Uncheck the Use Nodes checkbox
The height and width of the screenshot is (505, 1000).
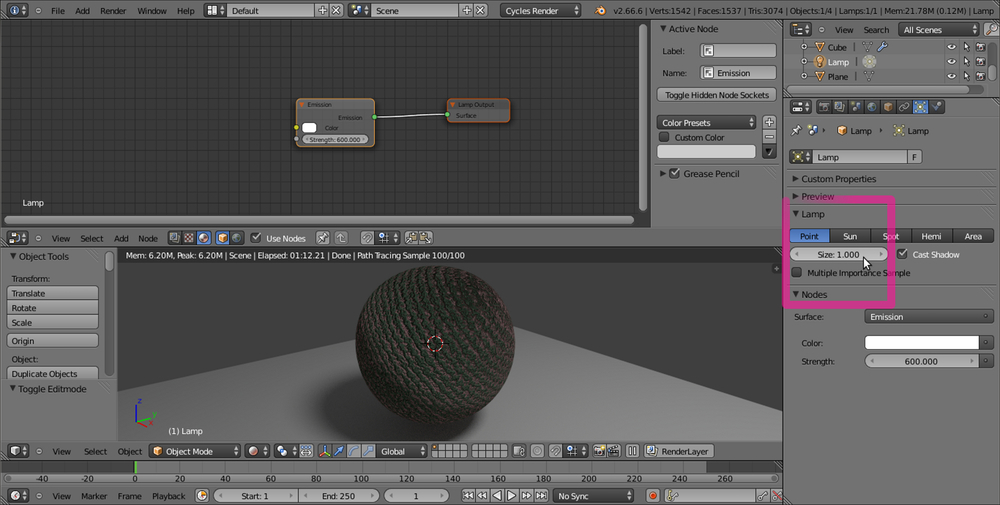click(256, 238)
